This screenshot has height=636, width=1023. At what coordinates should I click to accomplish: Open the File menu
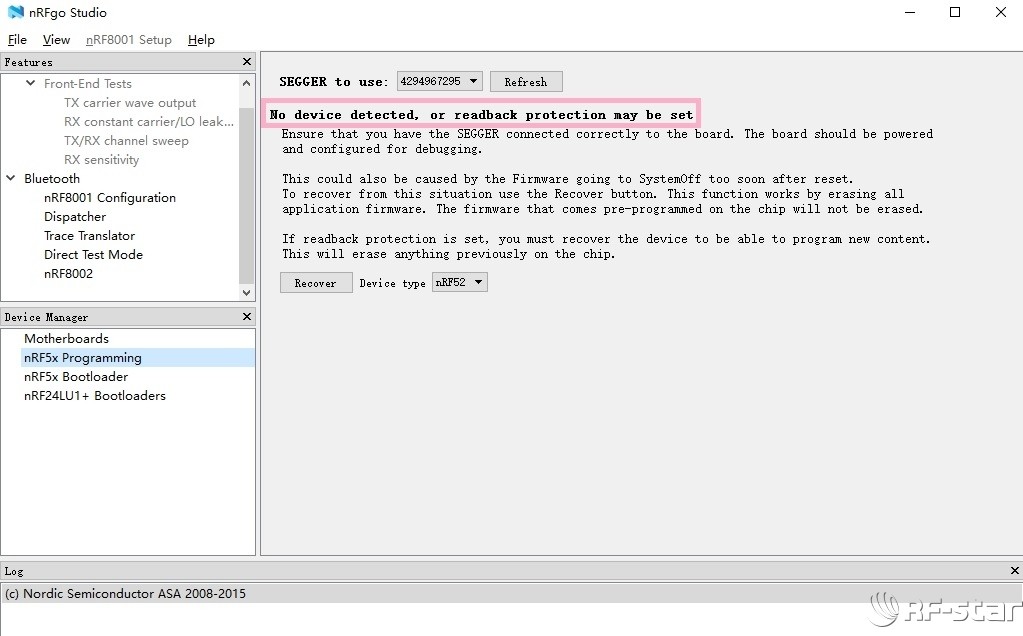pos(17,40)
